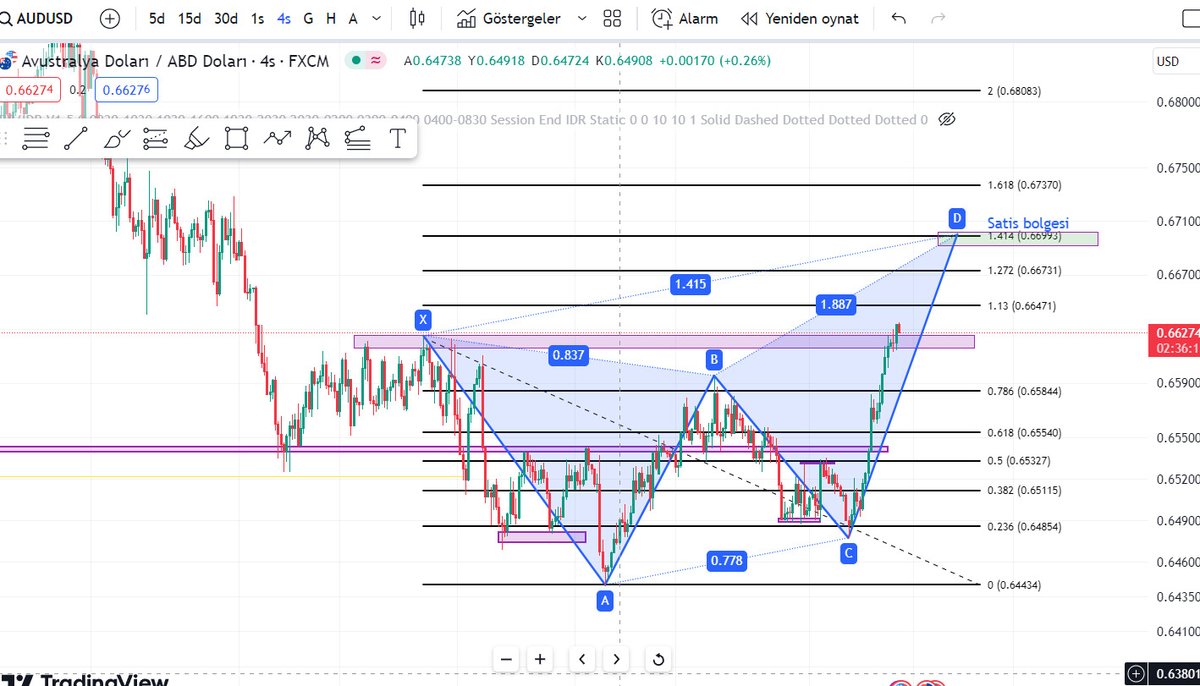Click the blue buy price 0.66276 button
Image resolution: width=1200 pixels, height=686 pixels.
pyautogui.click(x=126, y=89)
